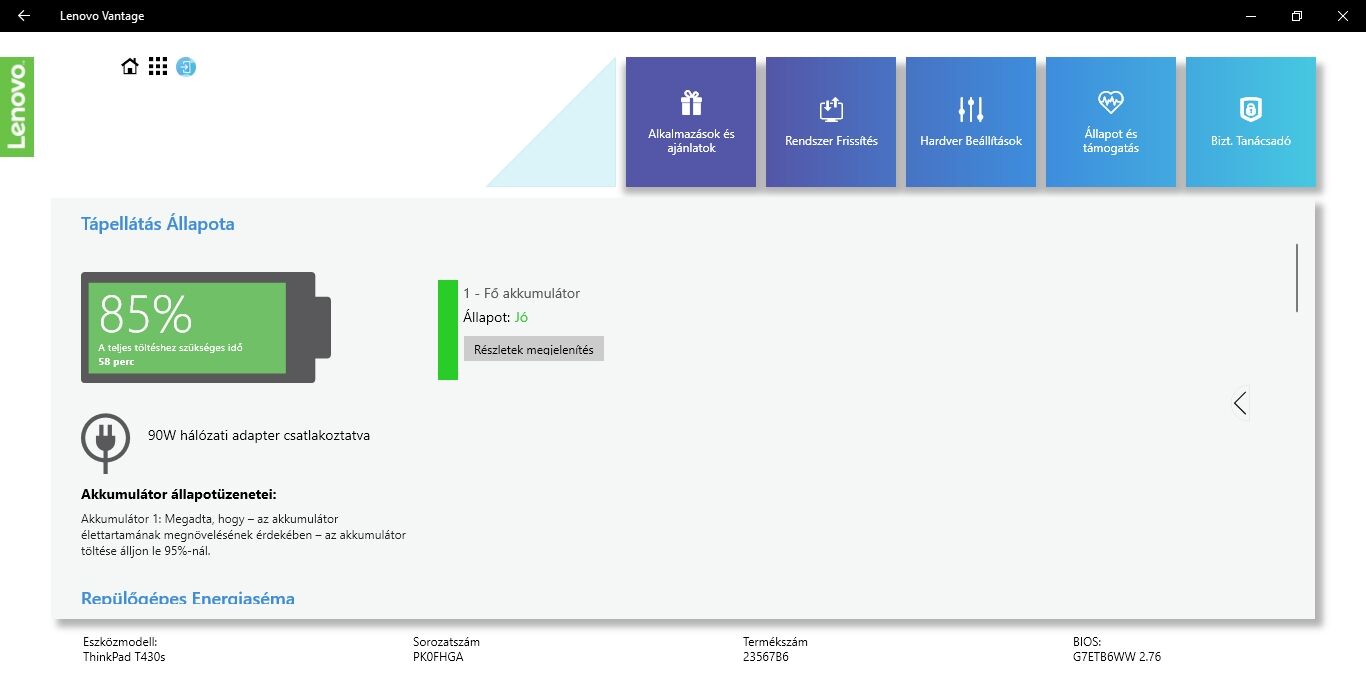Click the Lenovo Vantage window title

[102, 16]
